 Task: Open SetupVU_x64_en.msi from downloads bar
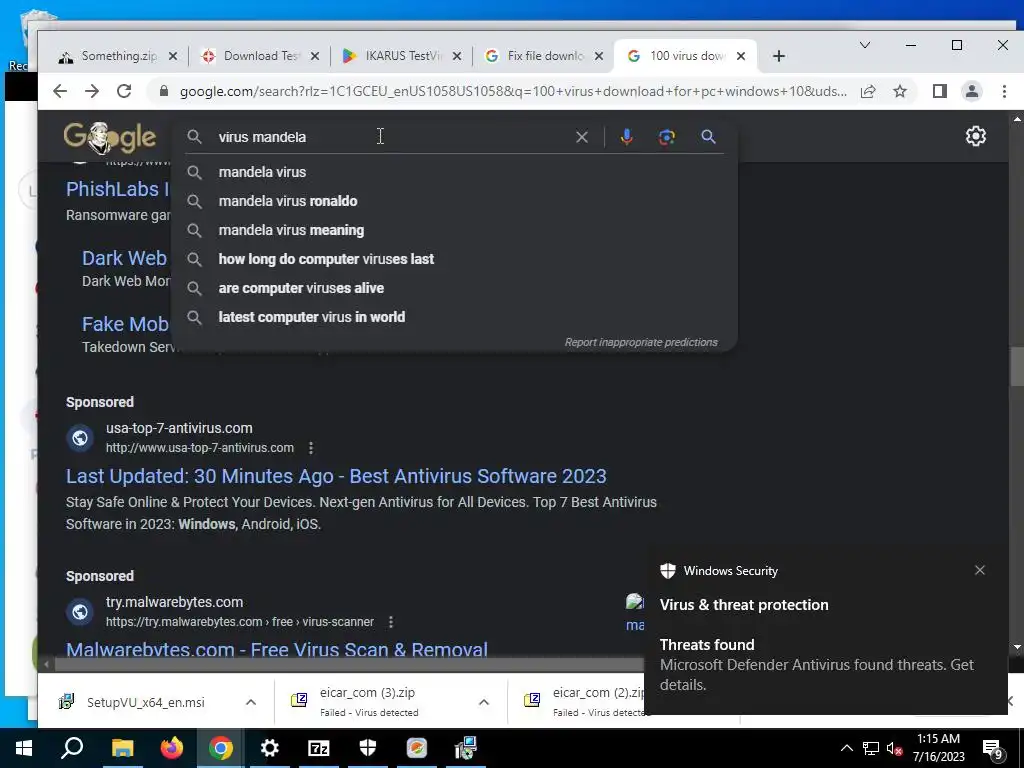146,702
